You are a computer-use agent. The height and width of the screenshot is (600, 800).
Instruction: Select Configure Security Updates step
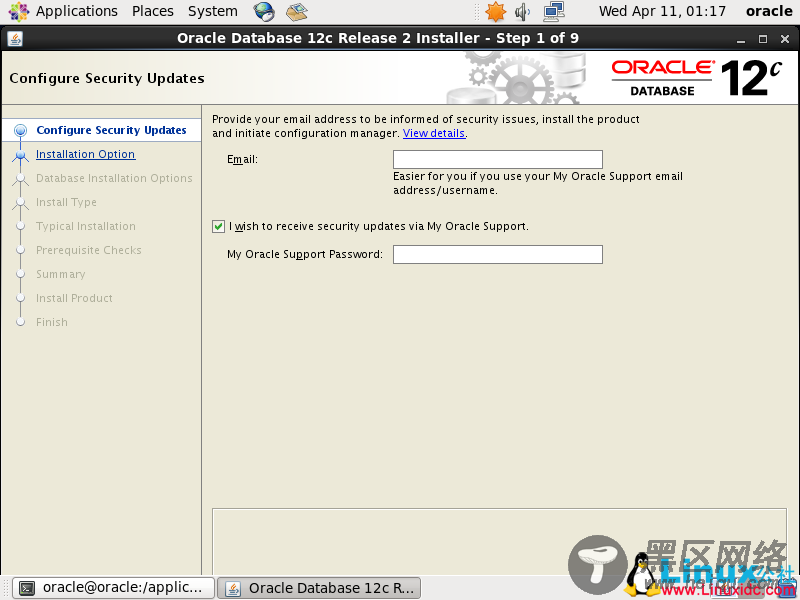point(111,130)
